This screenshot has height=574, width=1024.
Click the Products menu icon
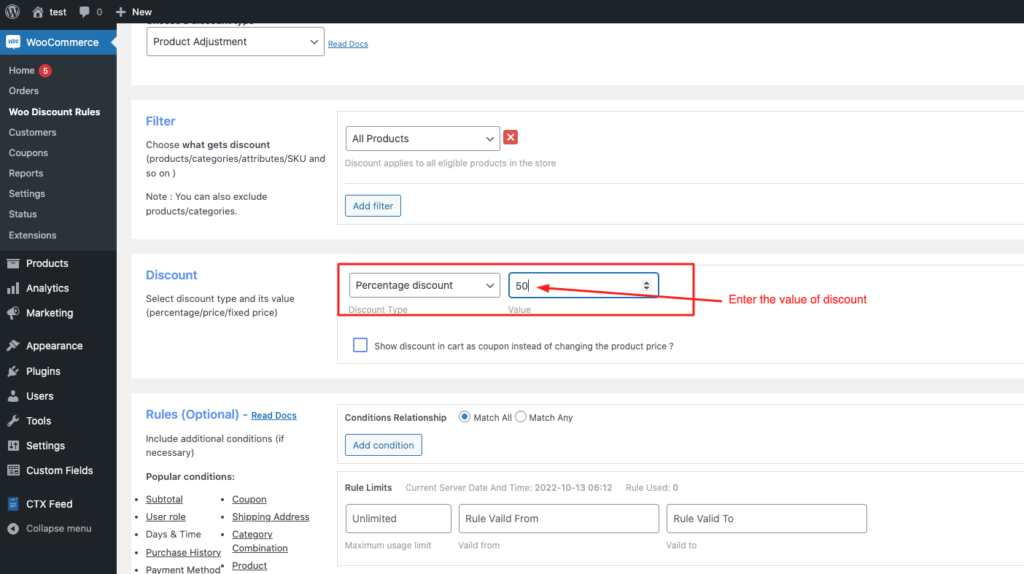[13, 263]
